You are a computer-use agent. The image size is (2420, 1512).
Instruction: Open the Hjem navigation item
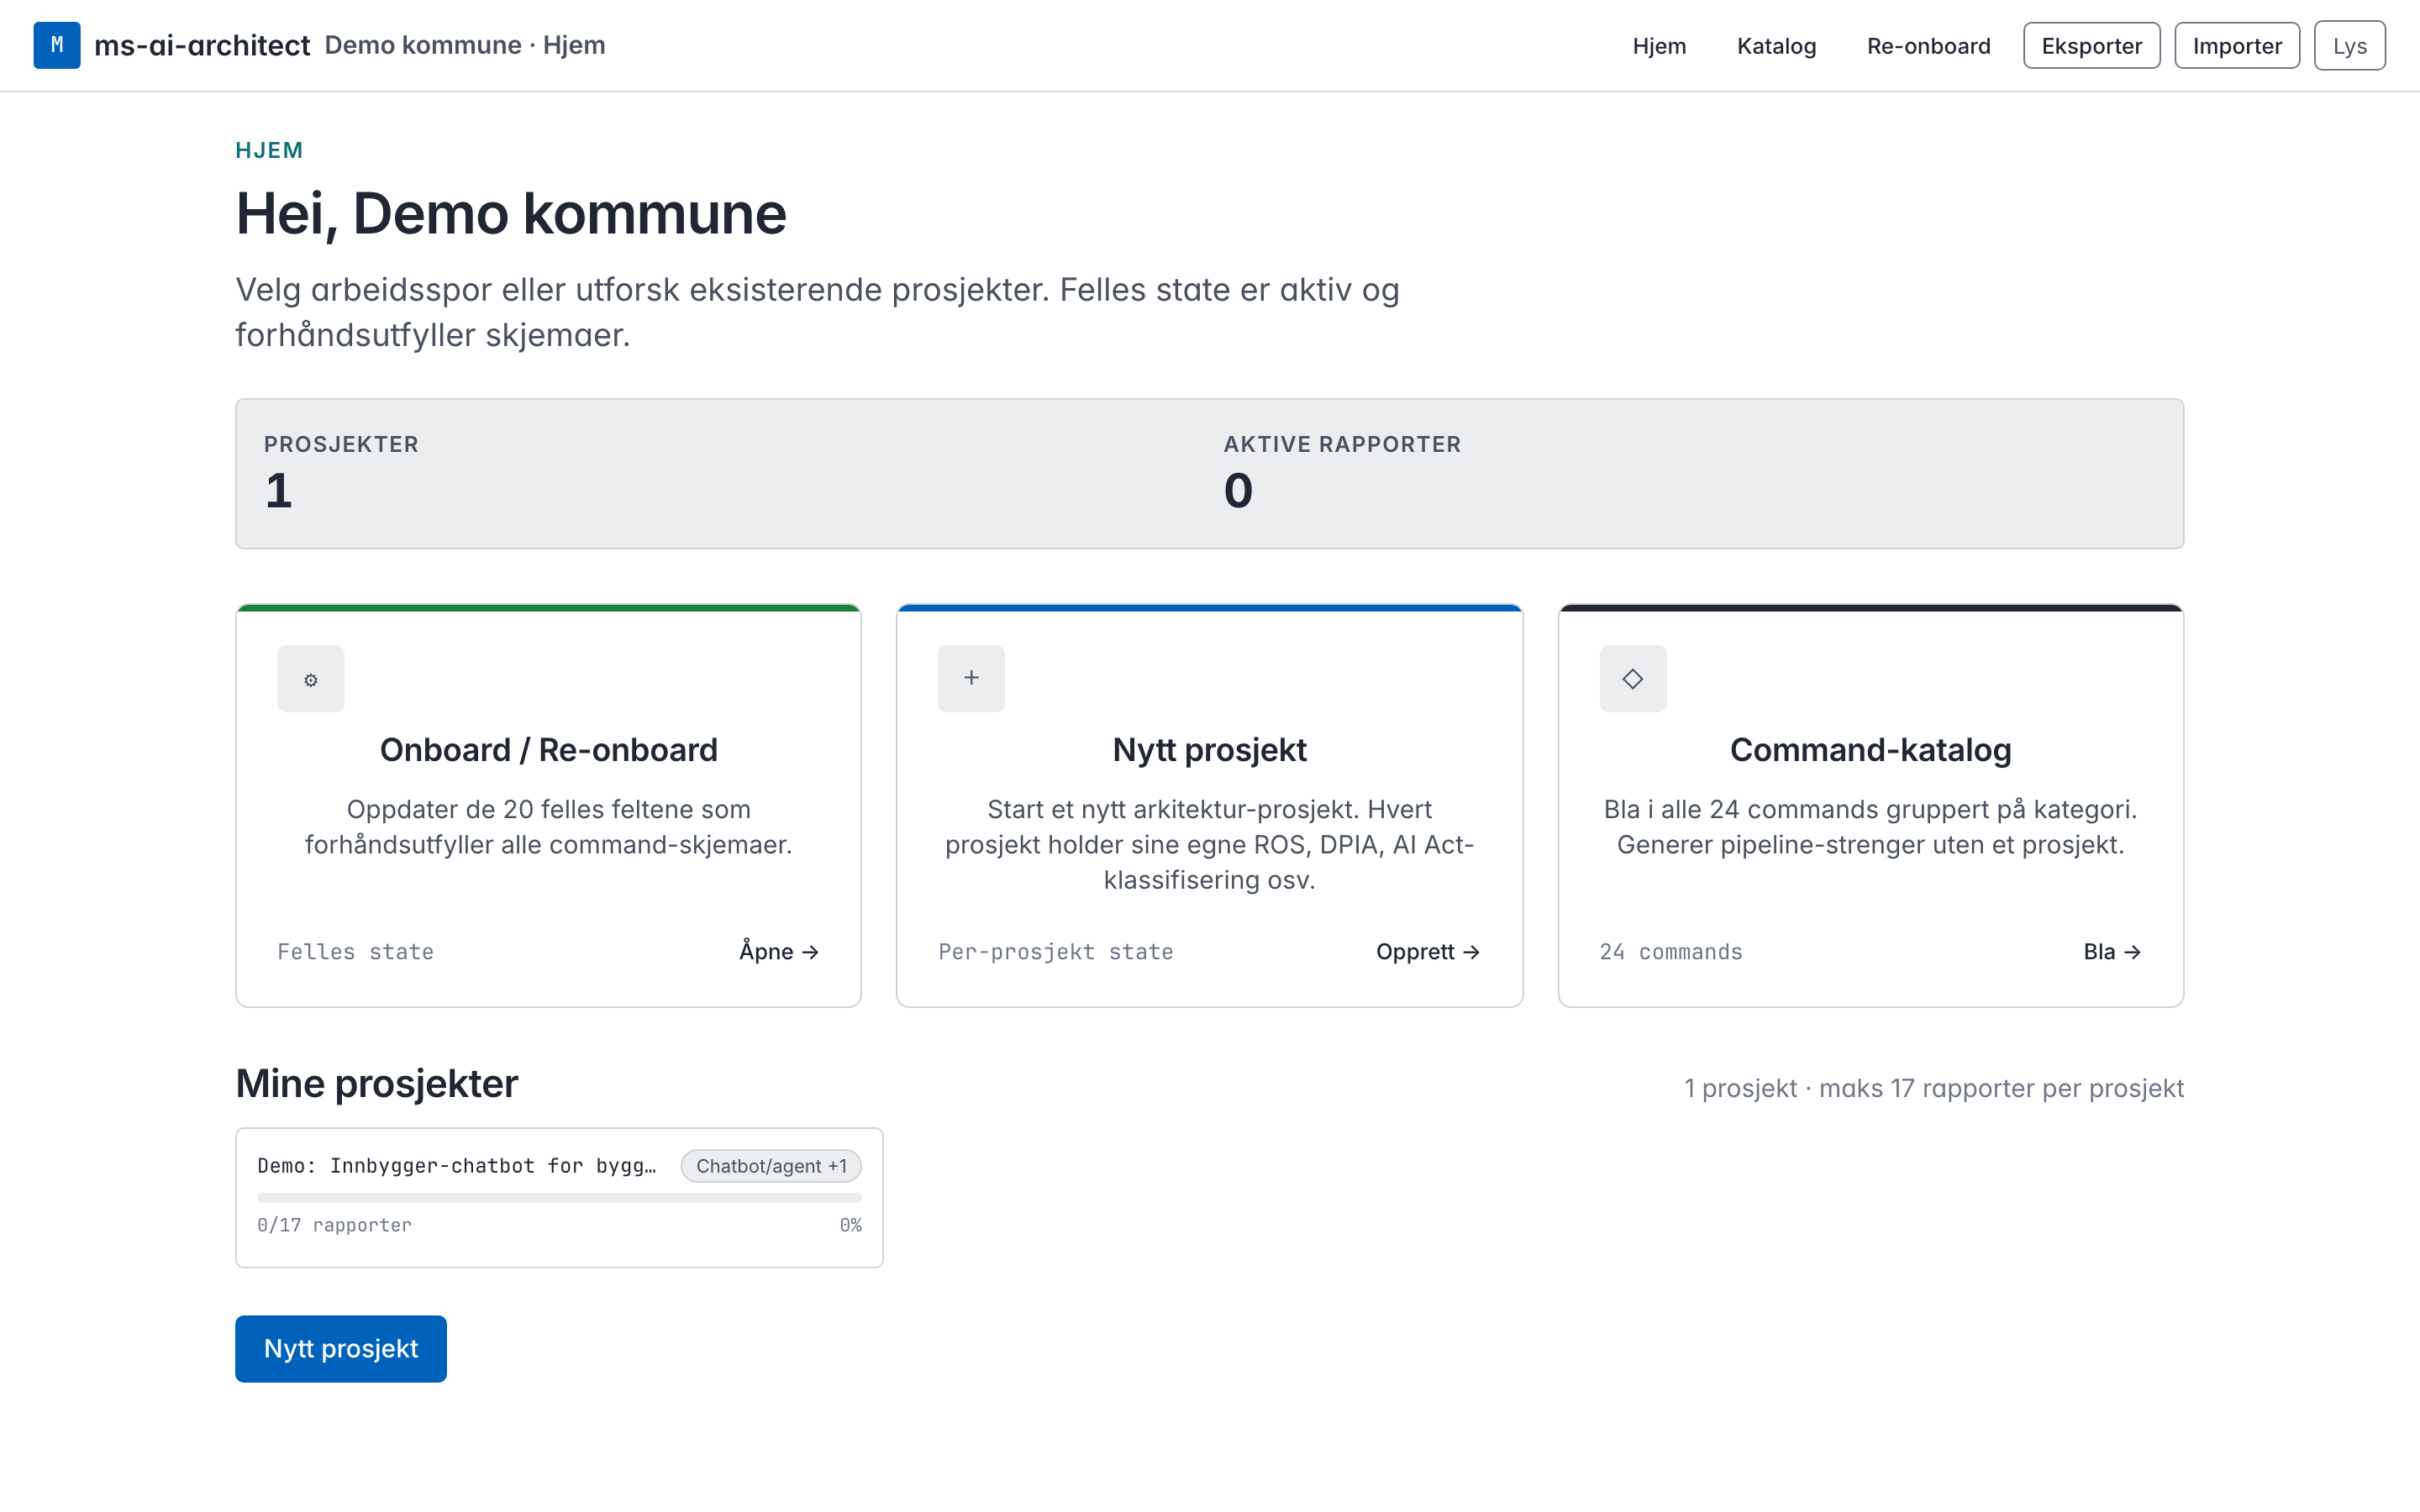[1659, 46]
